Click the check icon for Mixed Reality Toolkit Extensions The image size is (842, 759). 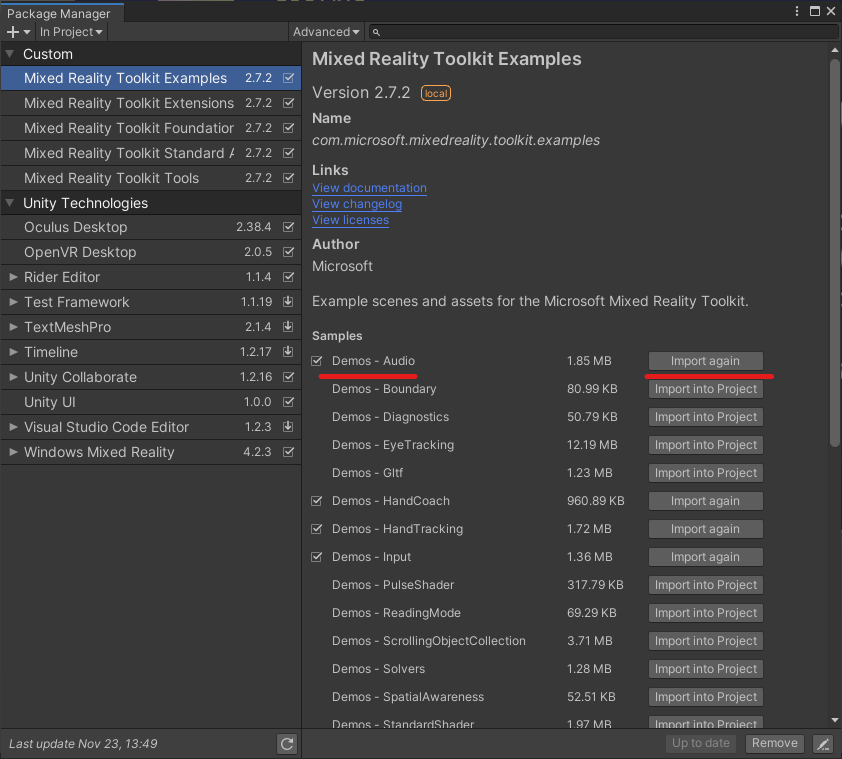tap(288, 103)
